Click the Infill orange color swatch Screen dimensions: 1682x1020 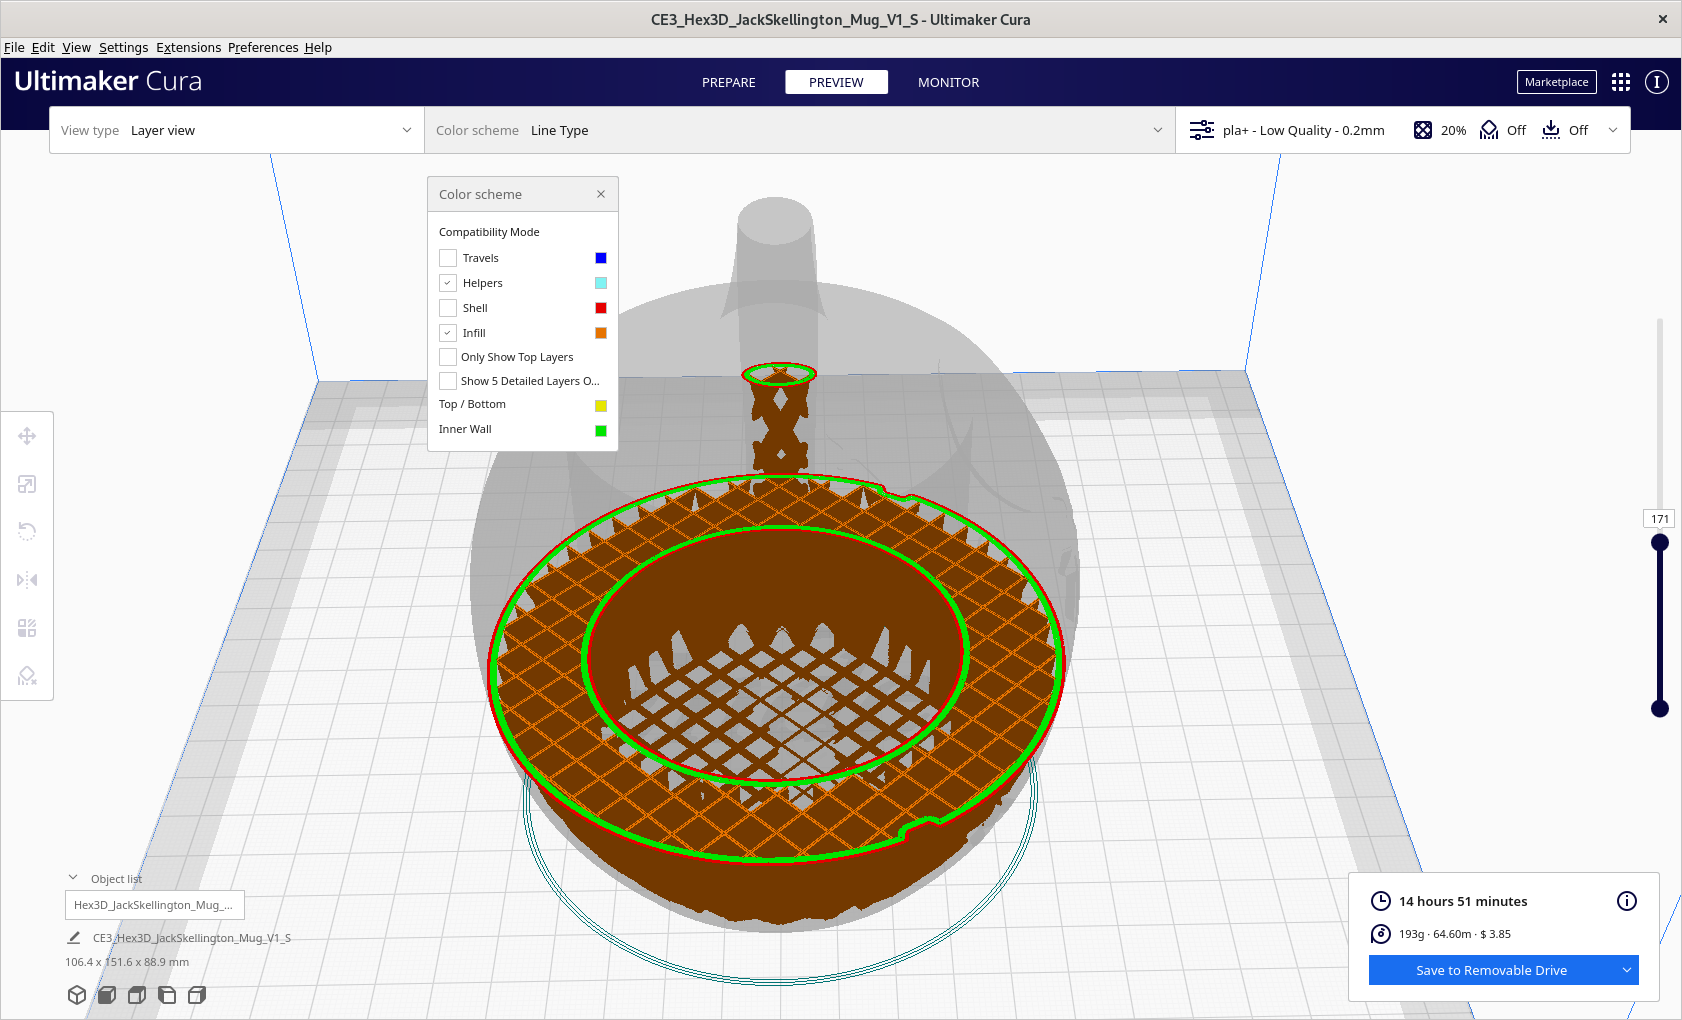coord(601,333)
